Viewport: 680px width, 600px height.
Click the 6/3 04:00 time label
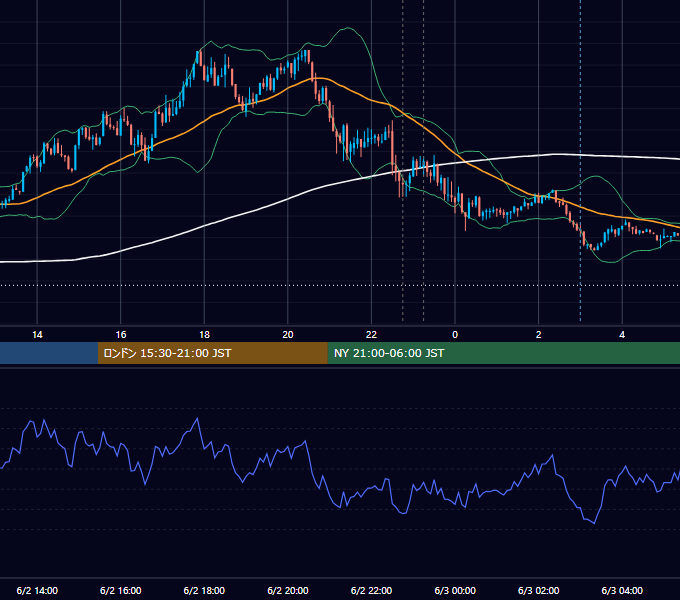point(622,590)
